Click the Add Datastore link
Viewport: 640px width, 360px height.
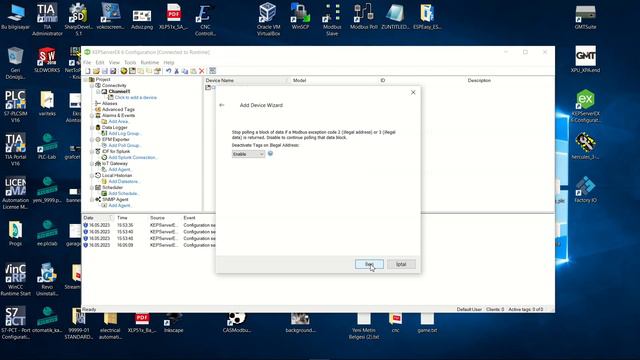124,181
